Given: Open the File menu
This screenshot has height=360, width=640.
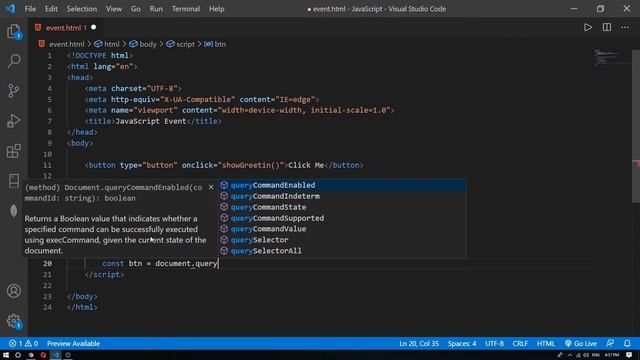Looking at the screenshot, I should tap(30, 9).
